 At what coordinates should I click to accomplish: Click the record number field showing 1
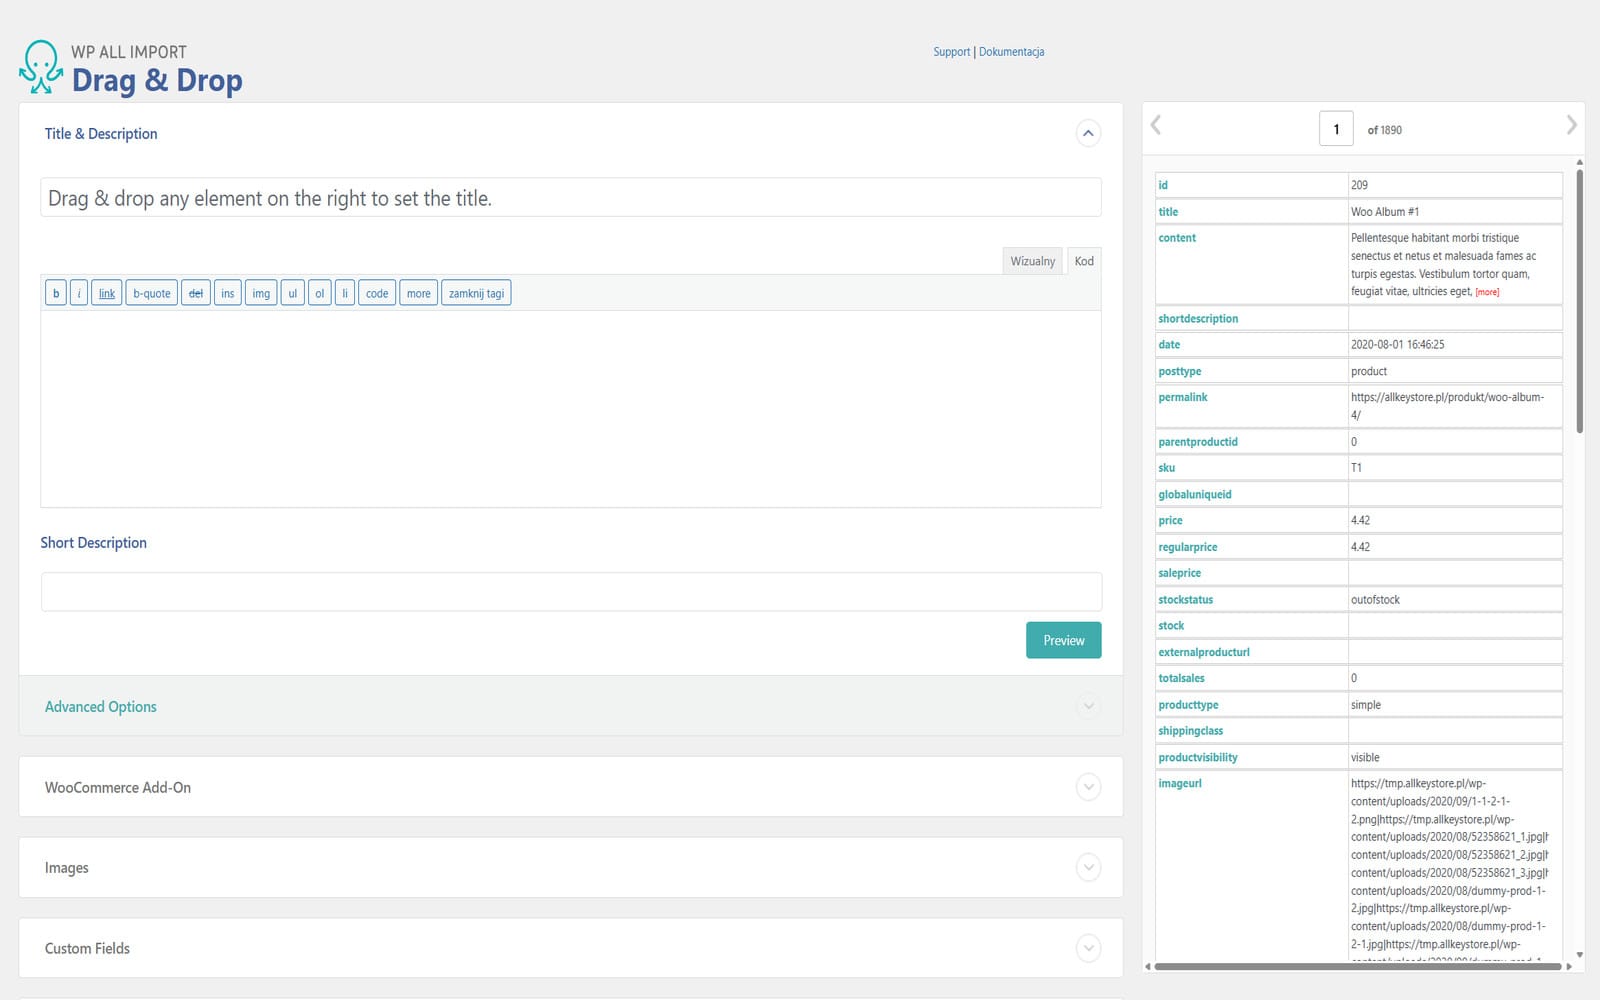1336,129
